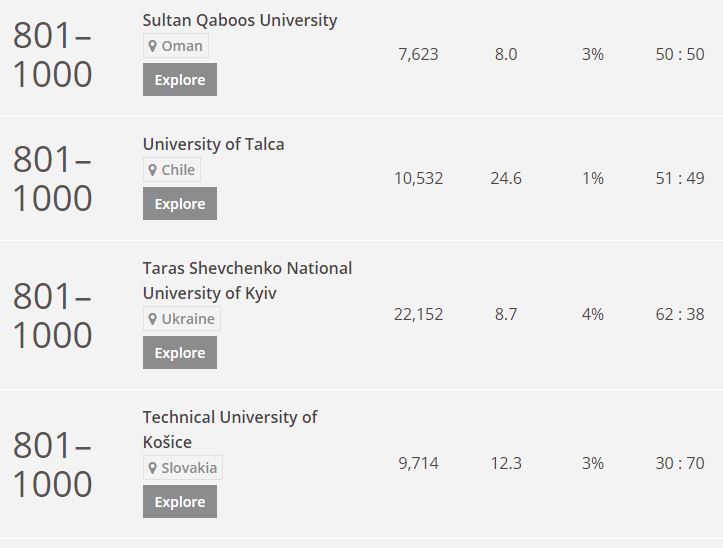Open the University of Talca page
Viewport: 723px width, 548px height.
tap(213, 144)
